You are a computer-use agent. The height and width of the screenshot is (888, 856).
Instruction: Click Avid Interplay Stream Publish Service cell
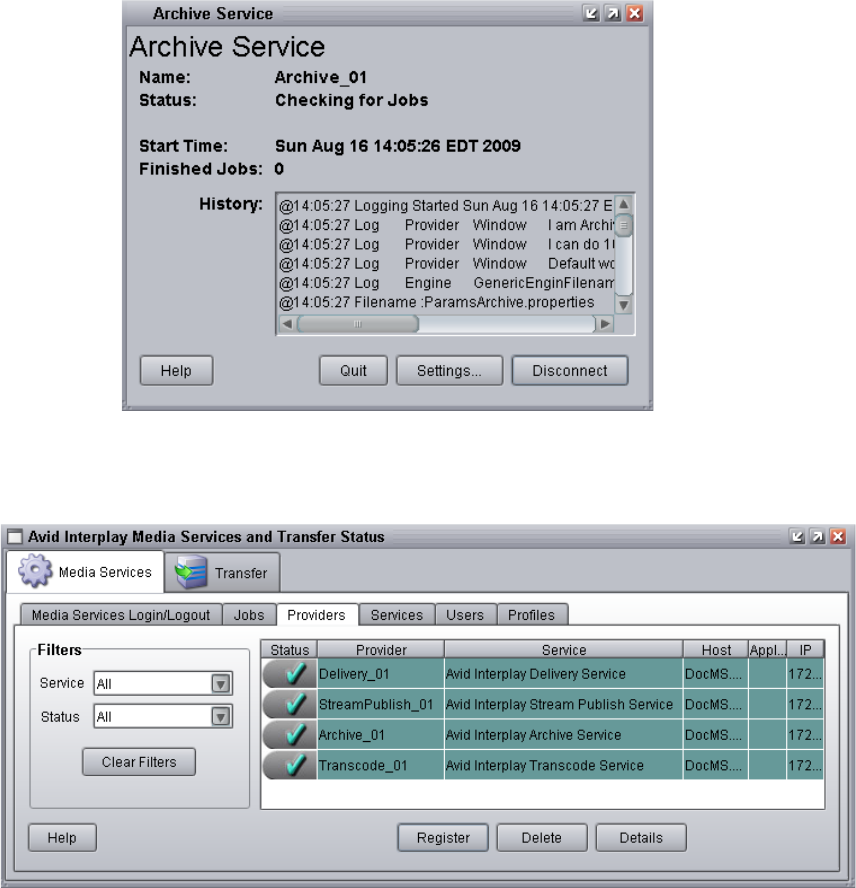coord(564,704)
